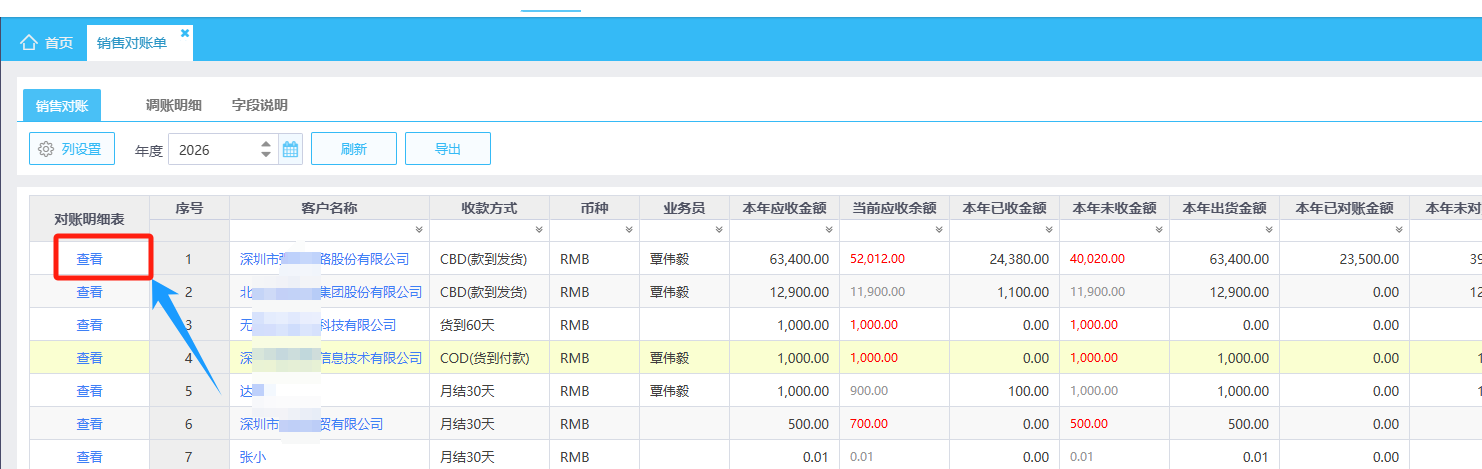
Task: Click the 对账明细表 column header
Action: coord(89,219)
